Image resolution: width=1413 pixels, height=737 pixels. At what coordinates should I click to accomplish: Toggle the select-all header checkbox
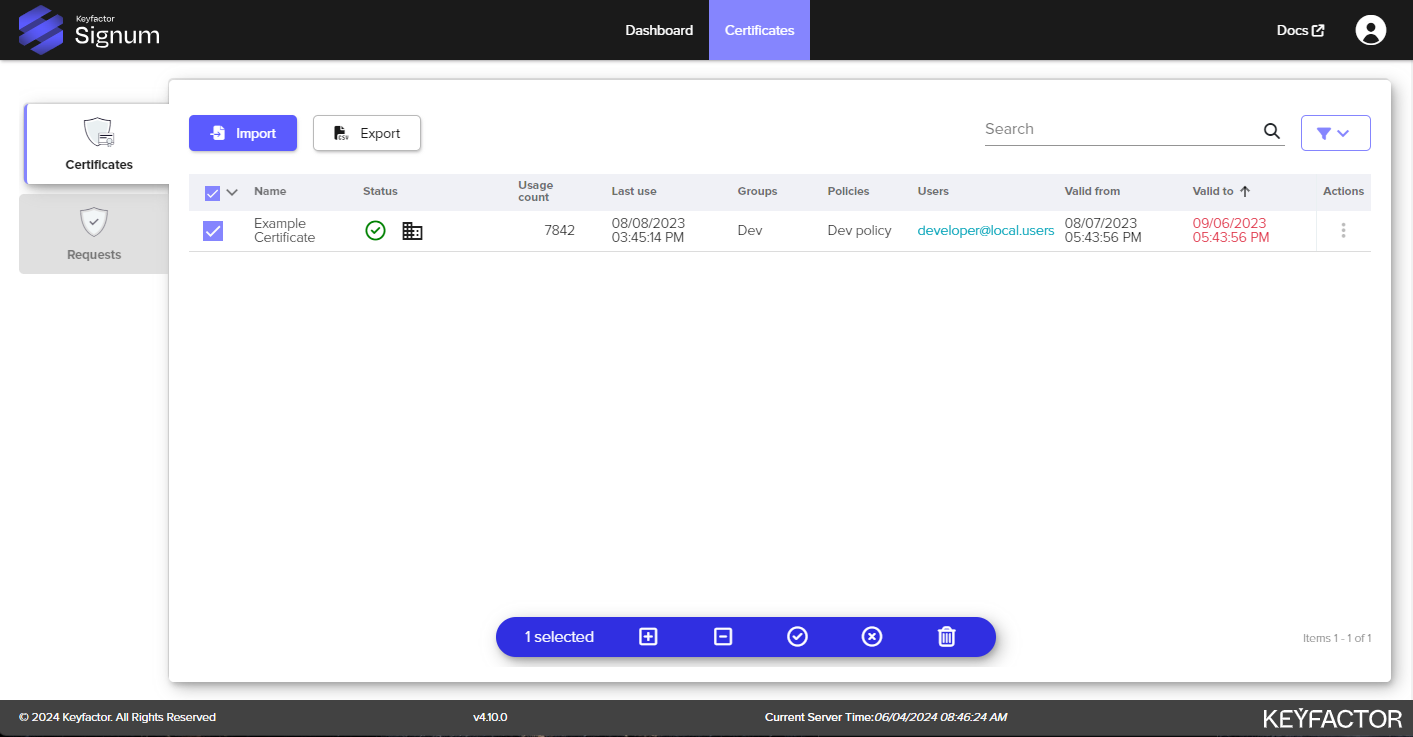pos(212,193)
